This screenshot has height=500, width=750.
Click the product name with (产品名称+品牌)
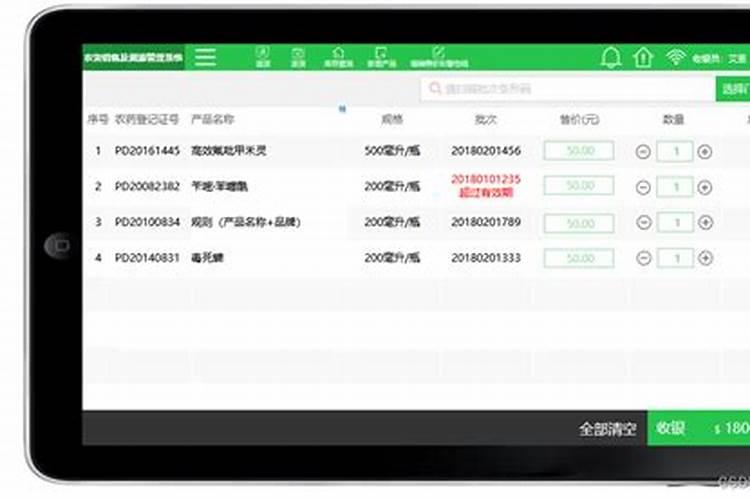pos(246,222)
